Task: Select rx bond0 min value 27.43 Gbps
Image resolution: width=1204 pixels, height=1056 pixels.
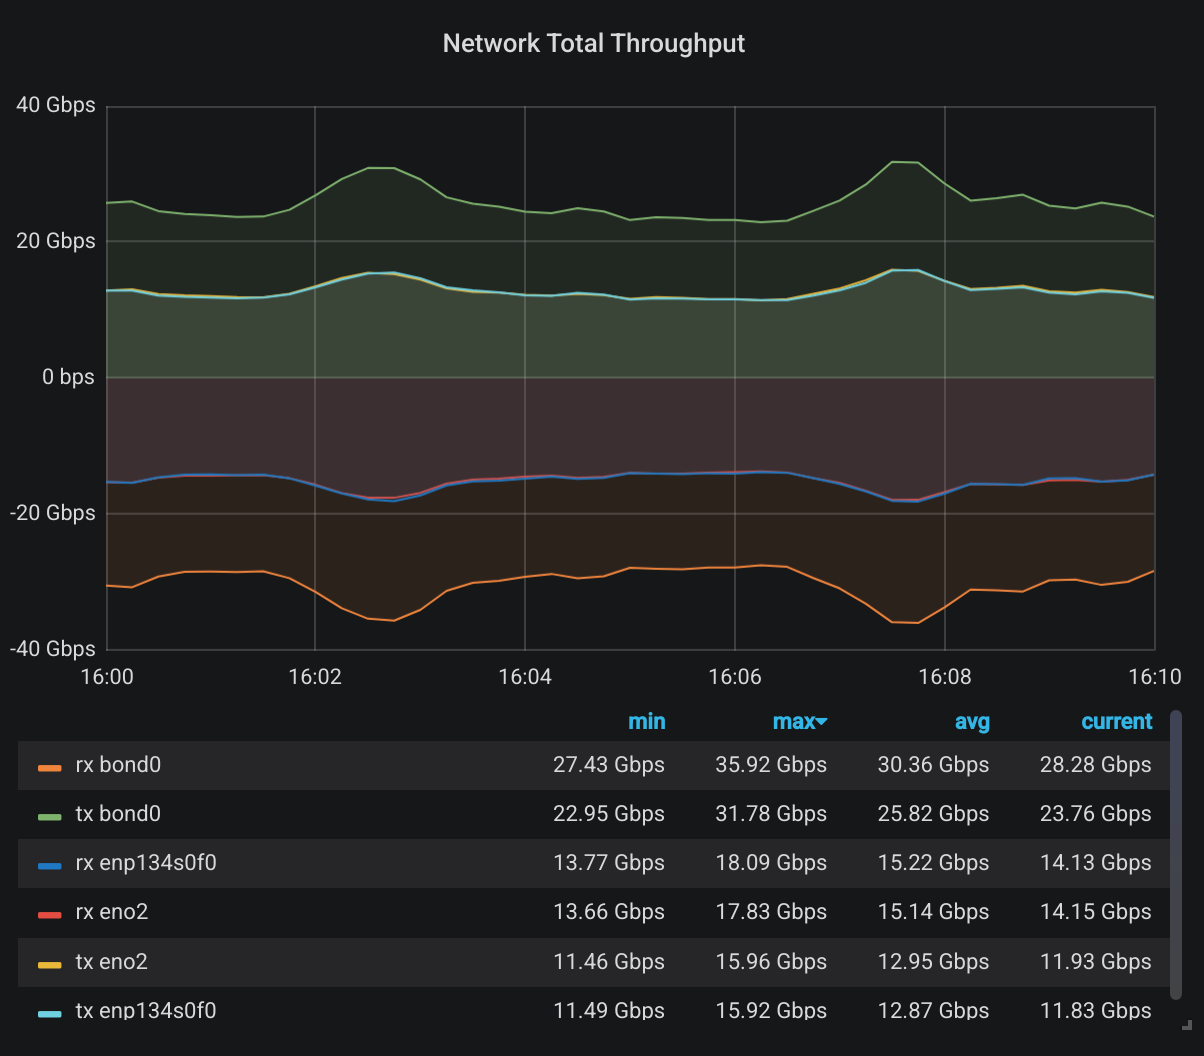Action: [x=609, y=765]
